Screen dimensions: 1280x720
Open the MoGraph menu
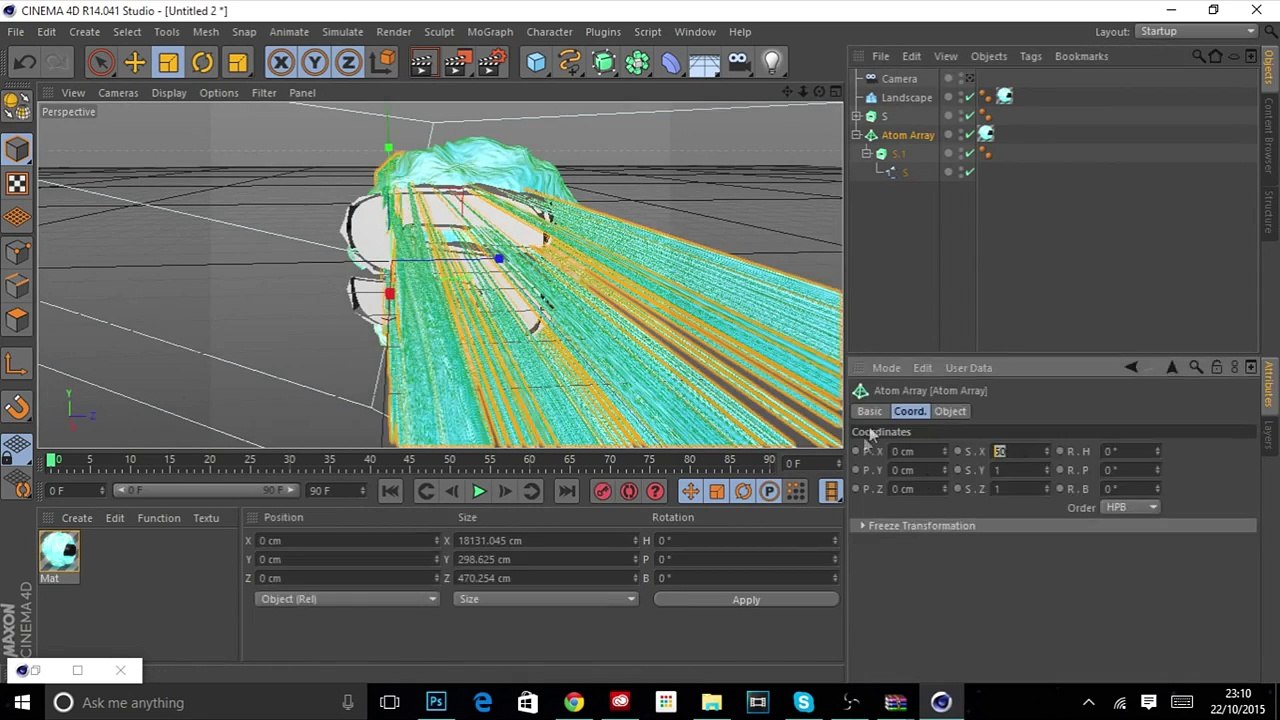pos(490,32)
